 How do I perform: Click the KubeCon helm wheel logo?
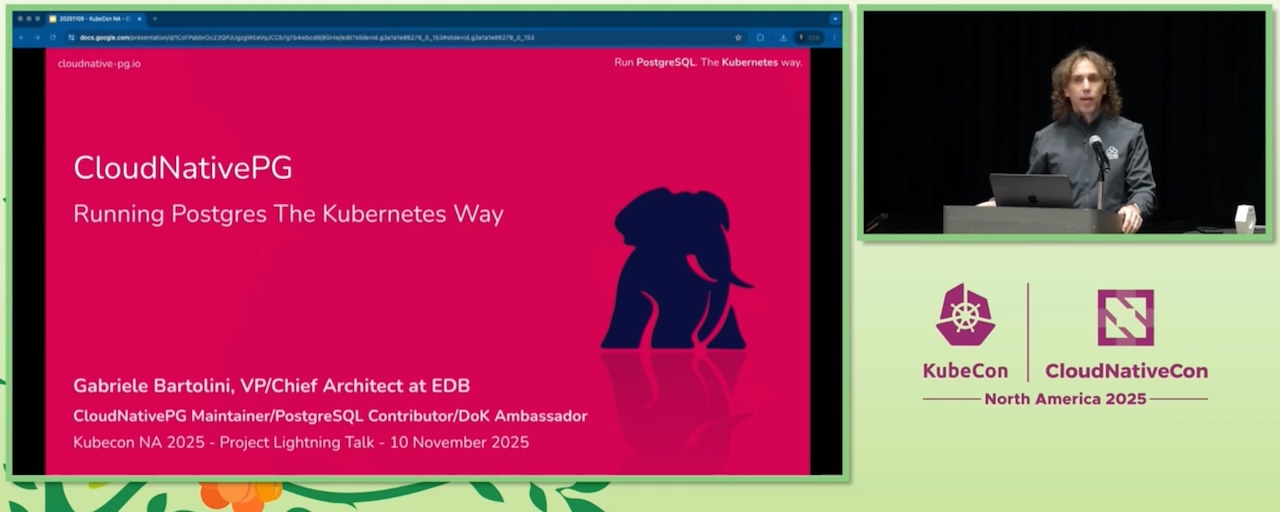pyautogui.click(x=965, y=316)
